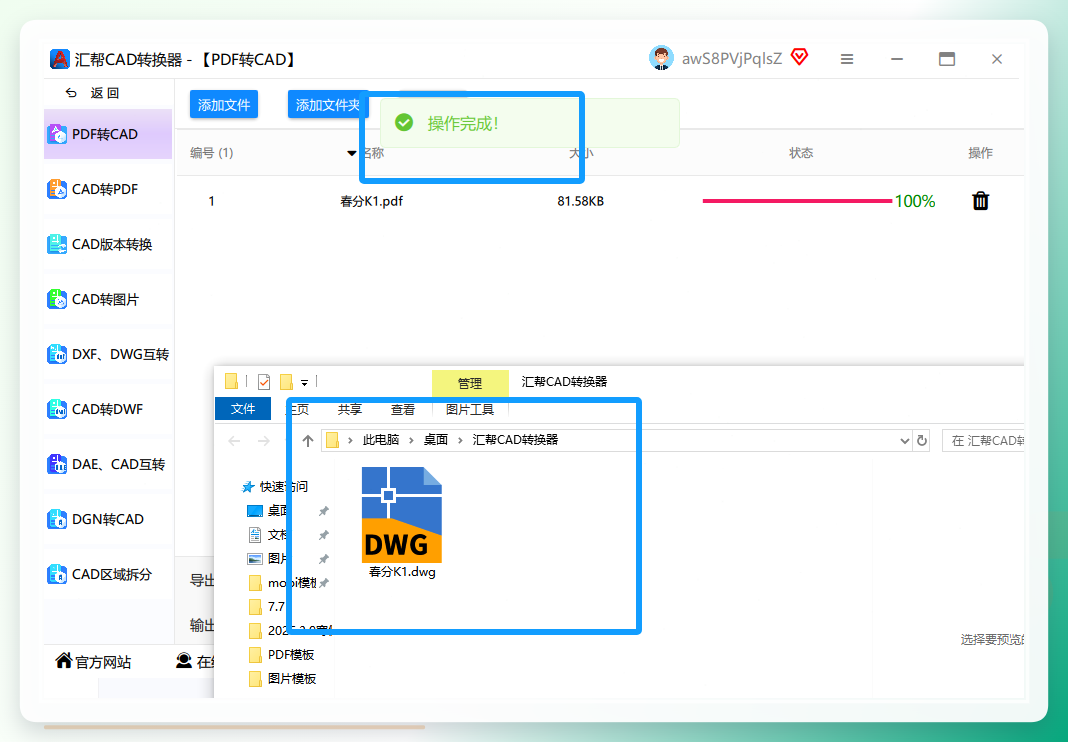1068x742 pixels.
Task: Click the path chevron after 此电脑
Action: coord(411,441)
